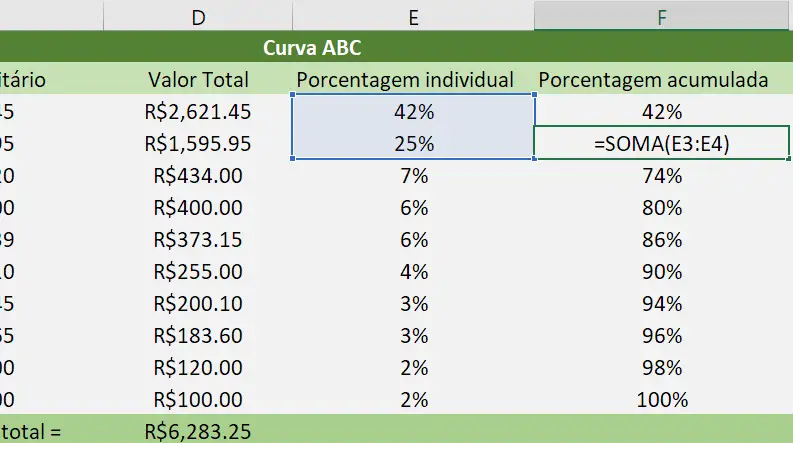Click the R$434.00 value cell
Screen dimensions: 800x450
197,176
